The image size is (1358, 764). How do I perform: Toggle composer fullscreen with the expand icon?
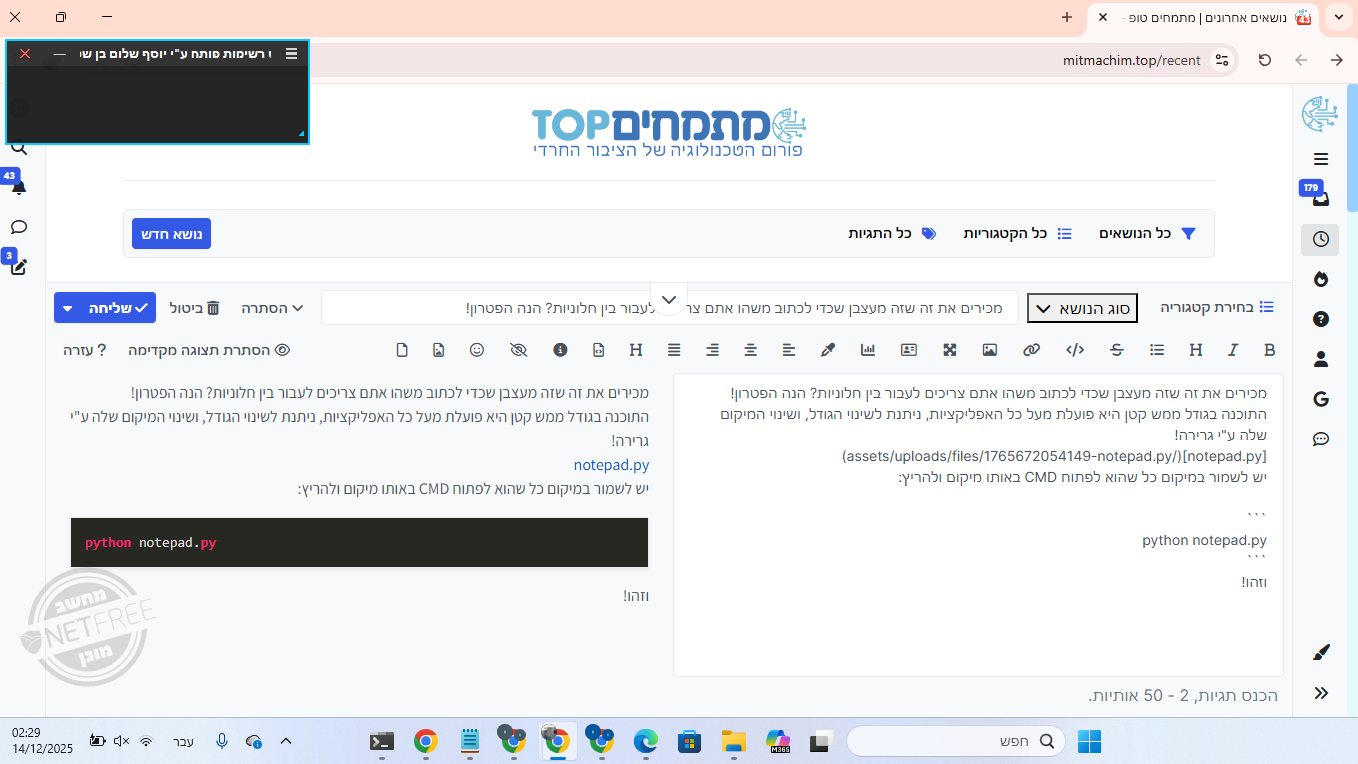point(949,350)
